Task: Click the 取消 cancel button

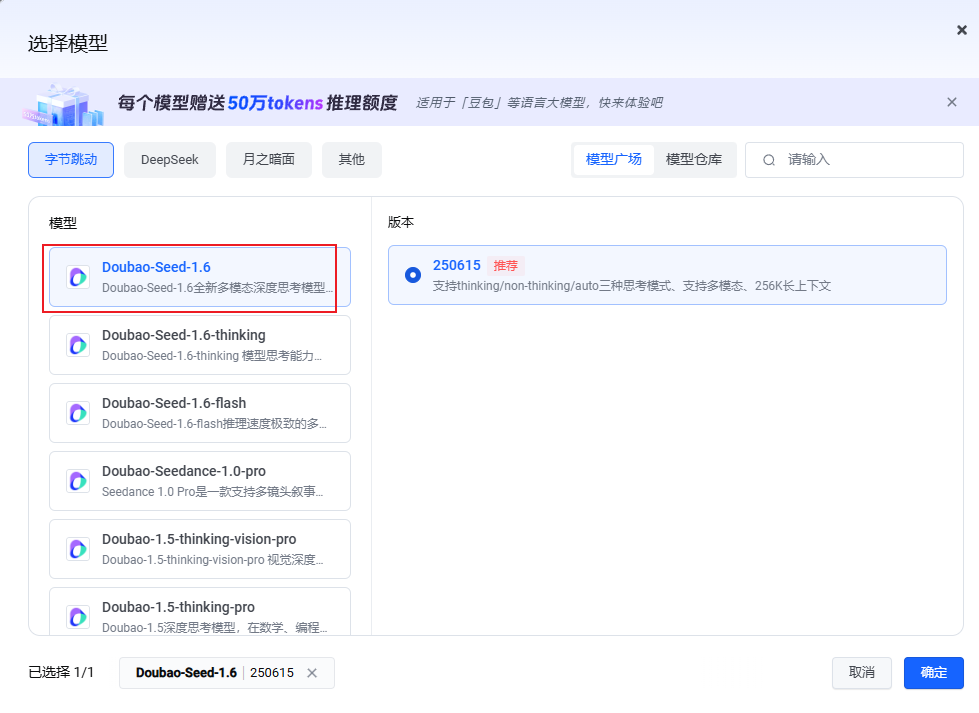Action: 862,672
